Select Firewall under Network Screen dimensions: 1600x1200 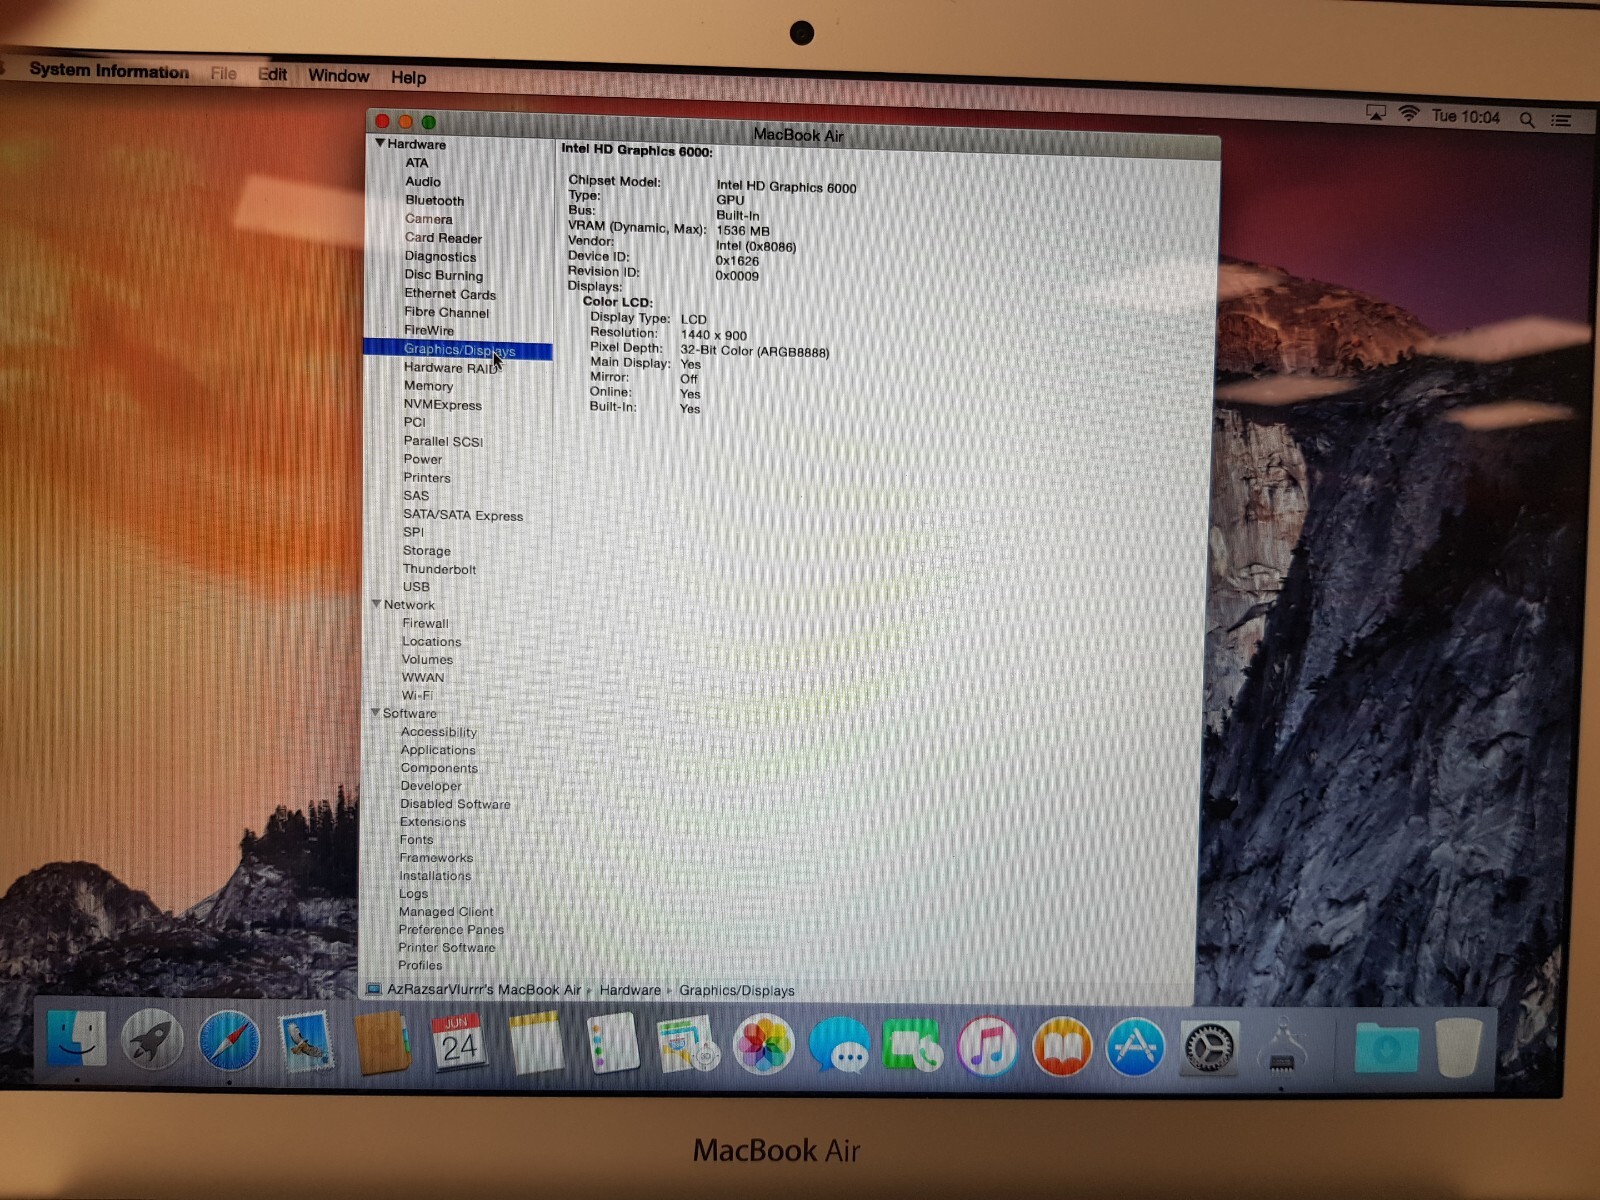425,623
